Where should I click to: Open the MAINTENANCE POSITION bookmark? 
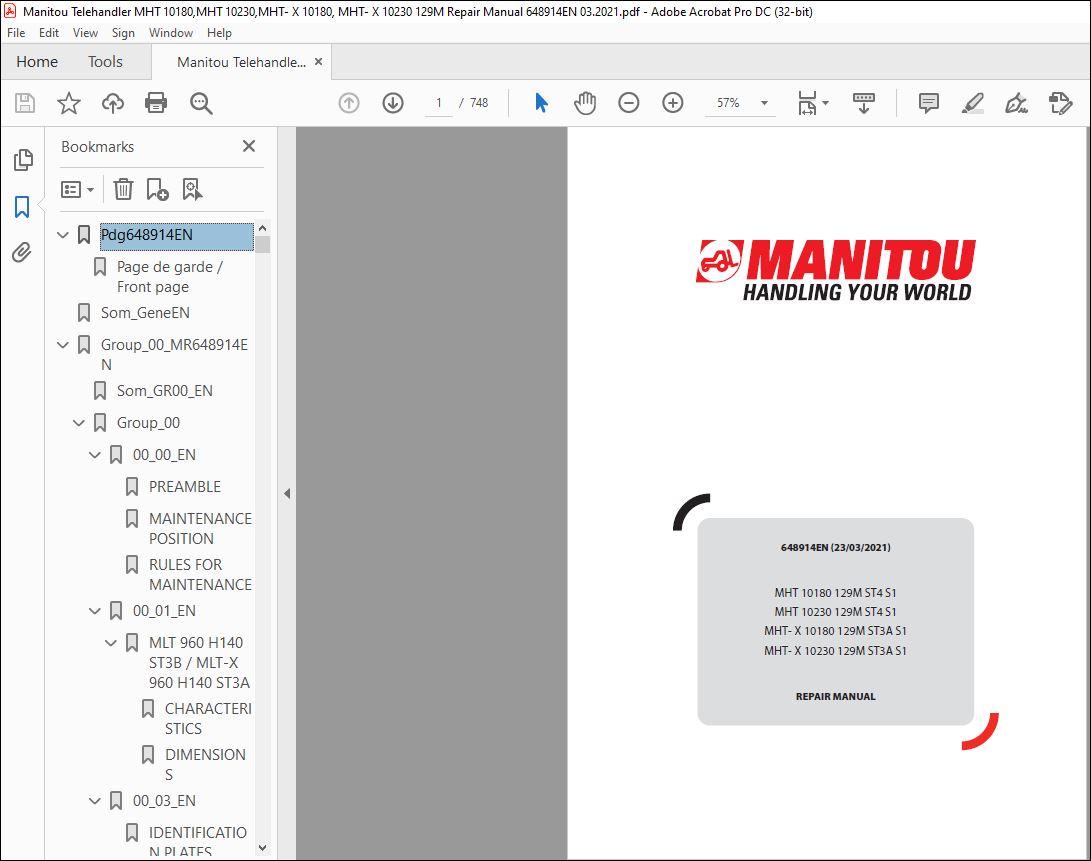point(200,528)
